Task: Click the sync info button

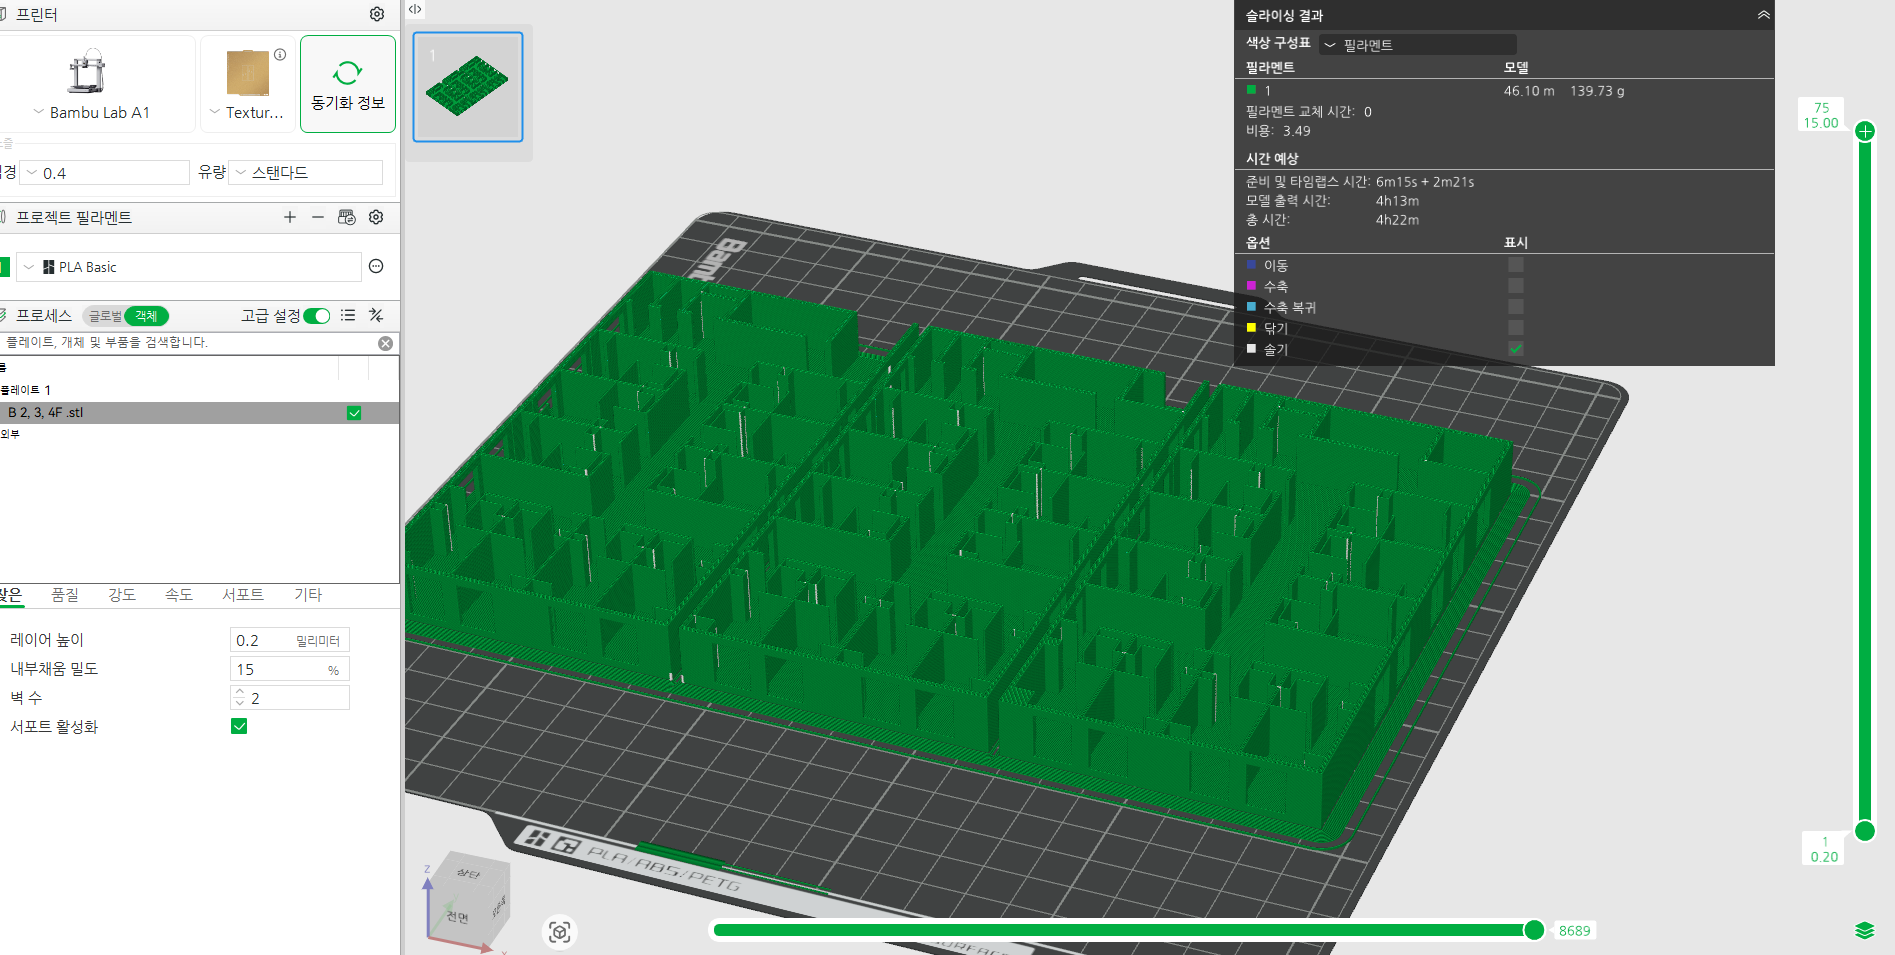Action: 348,84
